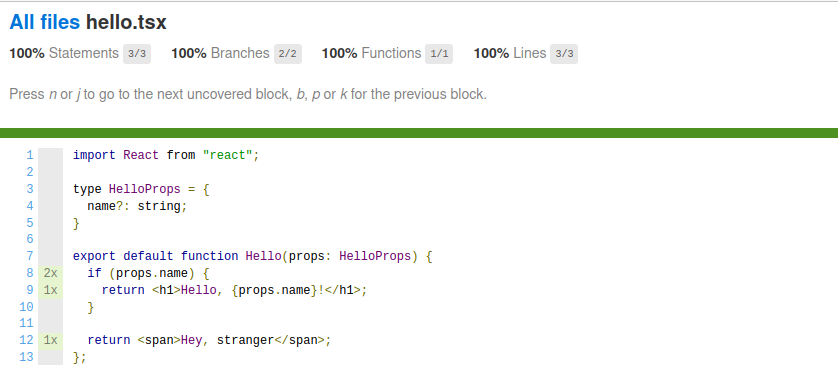Click the Statements 3/3 fraction badge
The width and height of the screenshot is (838, 365).
[x=137, y=54]
